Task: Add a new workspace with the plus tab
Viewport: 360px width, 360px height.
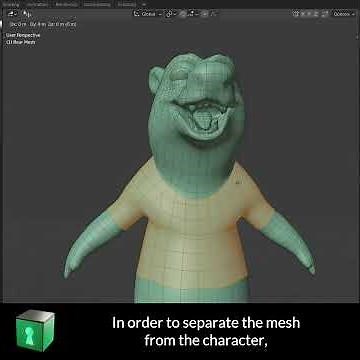Action: tap(144, 4)
